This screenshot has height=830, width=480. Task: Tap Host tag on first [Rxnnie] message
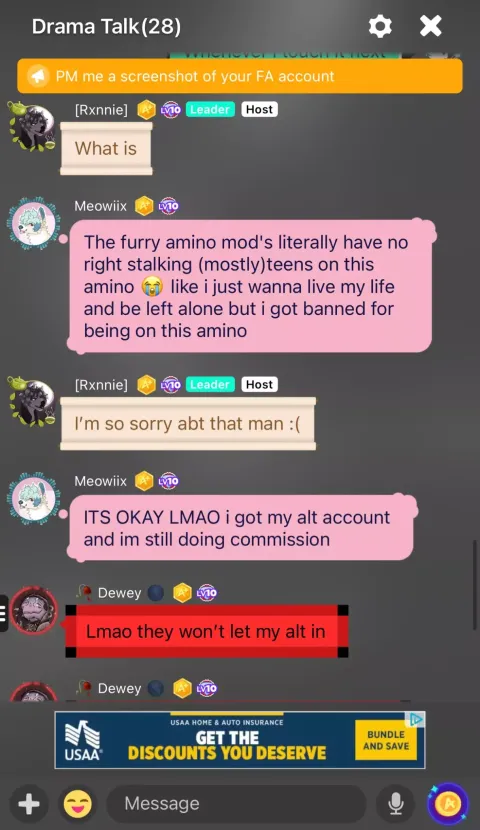[259, 110]
